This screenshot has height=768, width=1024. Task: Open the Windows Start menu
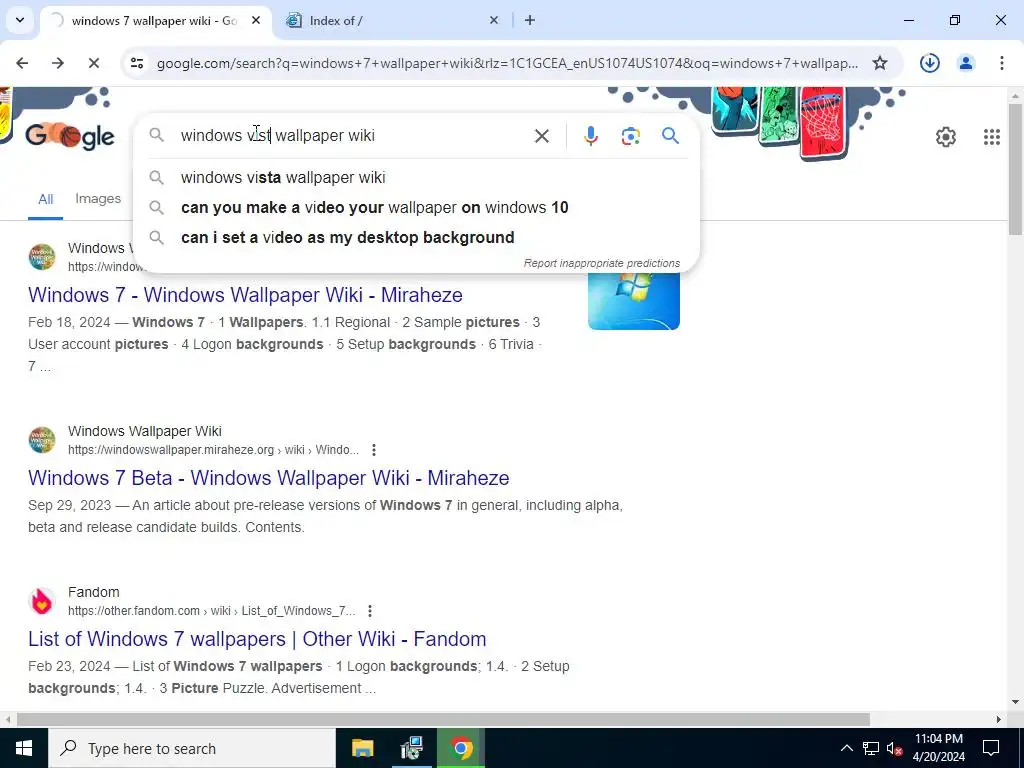pyautogui.click(x=24, y=748)
